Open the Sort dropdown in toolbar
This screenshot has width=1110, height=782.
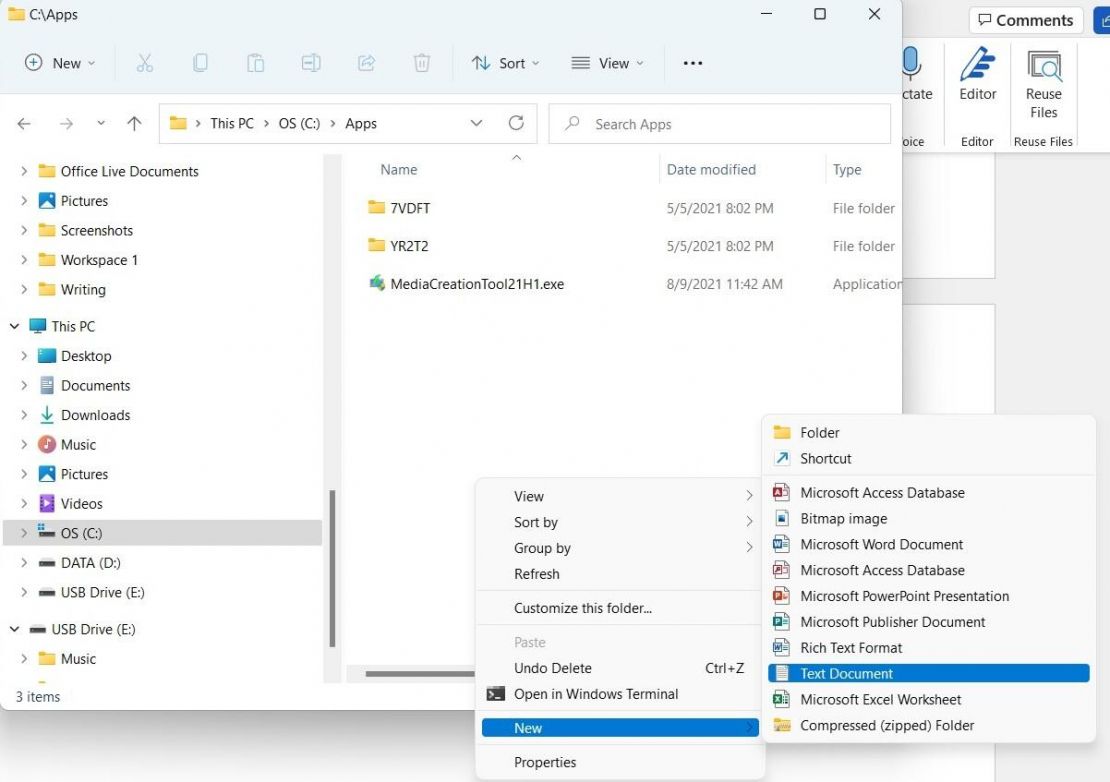click(x=505, y=63)
